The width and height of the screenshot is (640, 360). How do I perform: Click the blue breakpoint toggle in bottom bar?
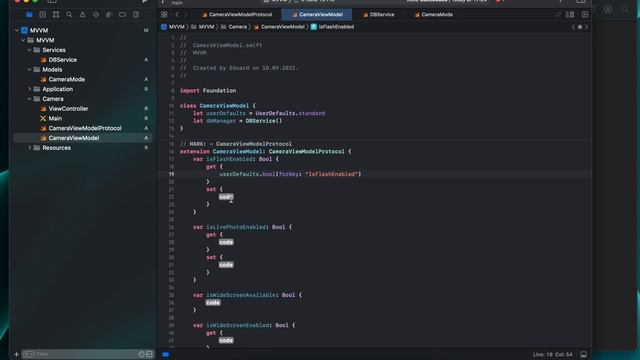pyautogui.click(x=165, y=354)
